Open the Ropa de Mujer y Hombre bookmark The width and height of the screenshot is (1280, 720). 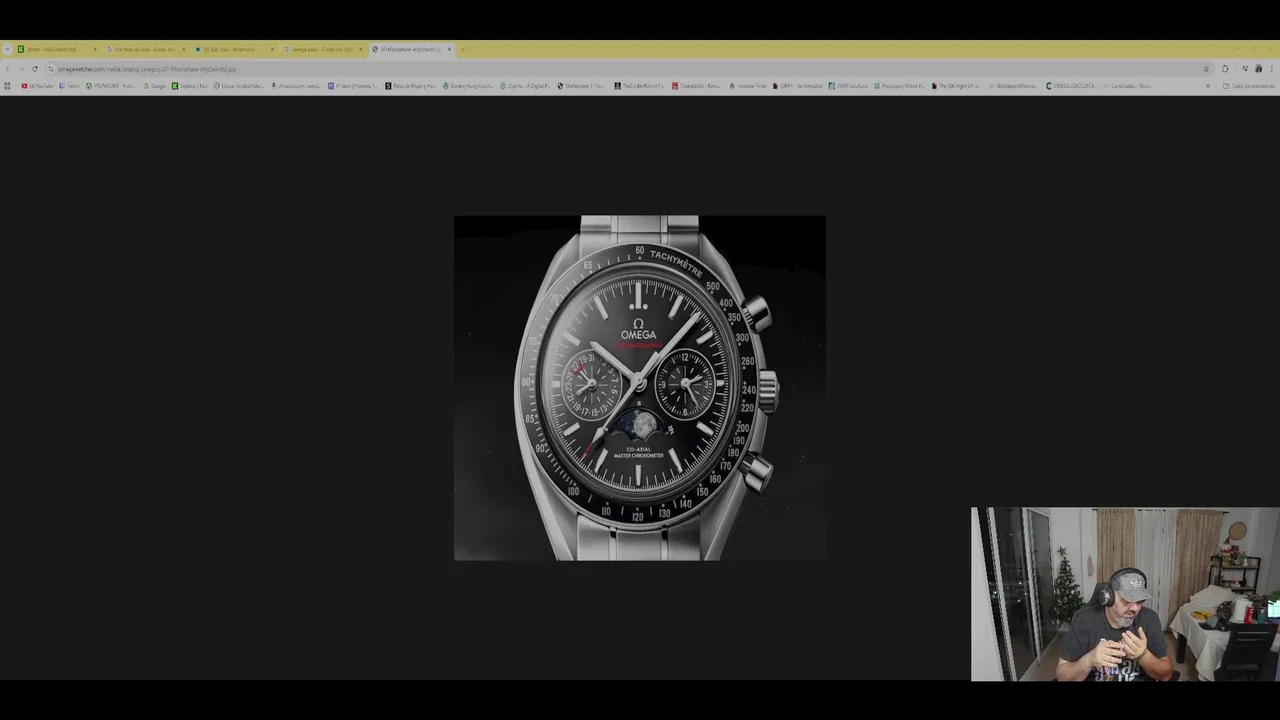point(410,86)
